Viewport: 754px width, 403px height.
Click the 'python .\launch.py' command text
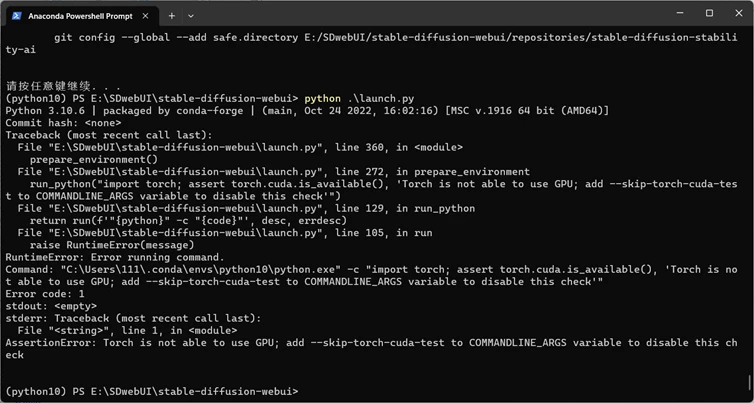(x=359, y=99)
